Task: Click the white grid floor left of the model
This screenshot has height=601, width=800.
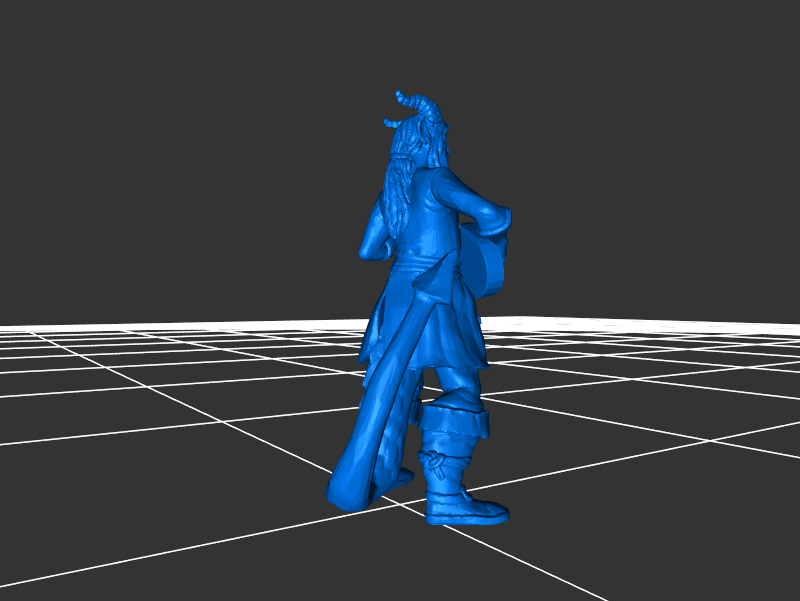Action: 150,400
